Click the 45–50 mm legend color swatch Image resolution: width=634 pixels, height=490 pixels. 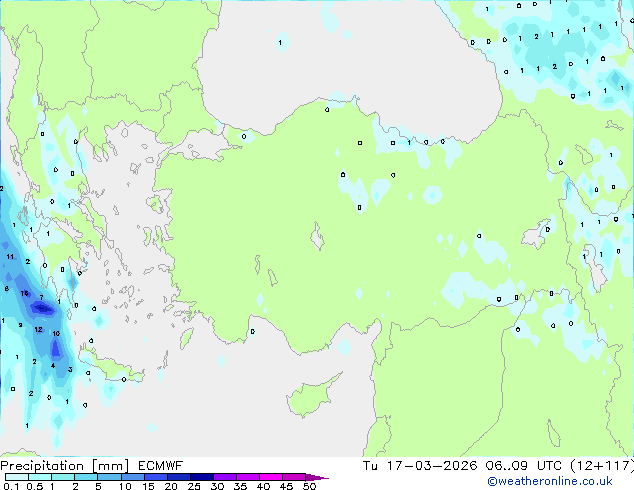click(294, 477)
